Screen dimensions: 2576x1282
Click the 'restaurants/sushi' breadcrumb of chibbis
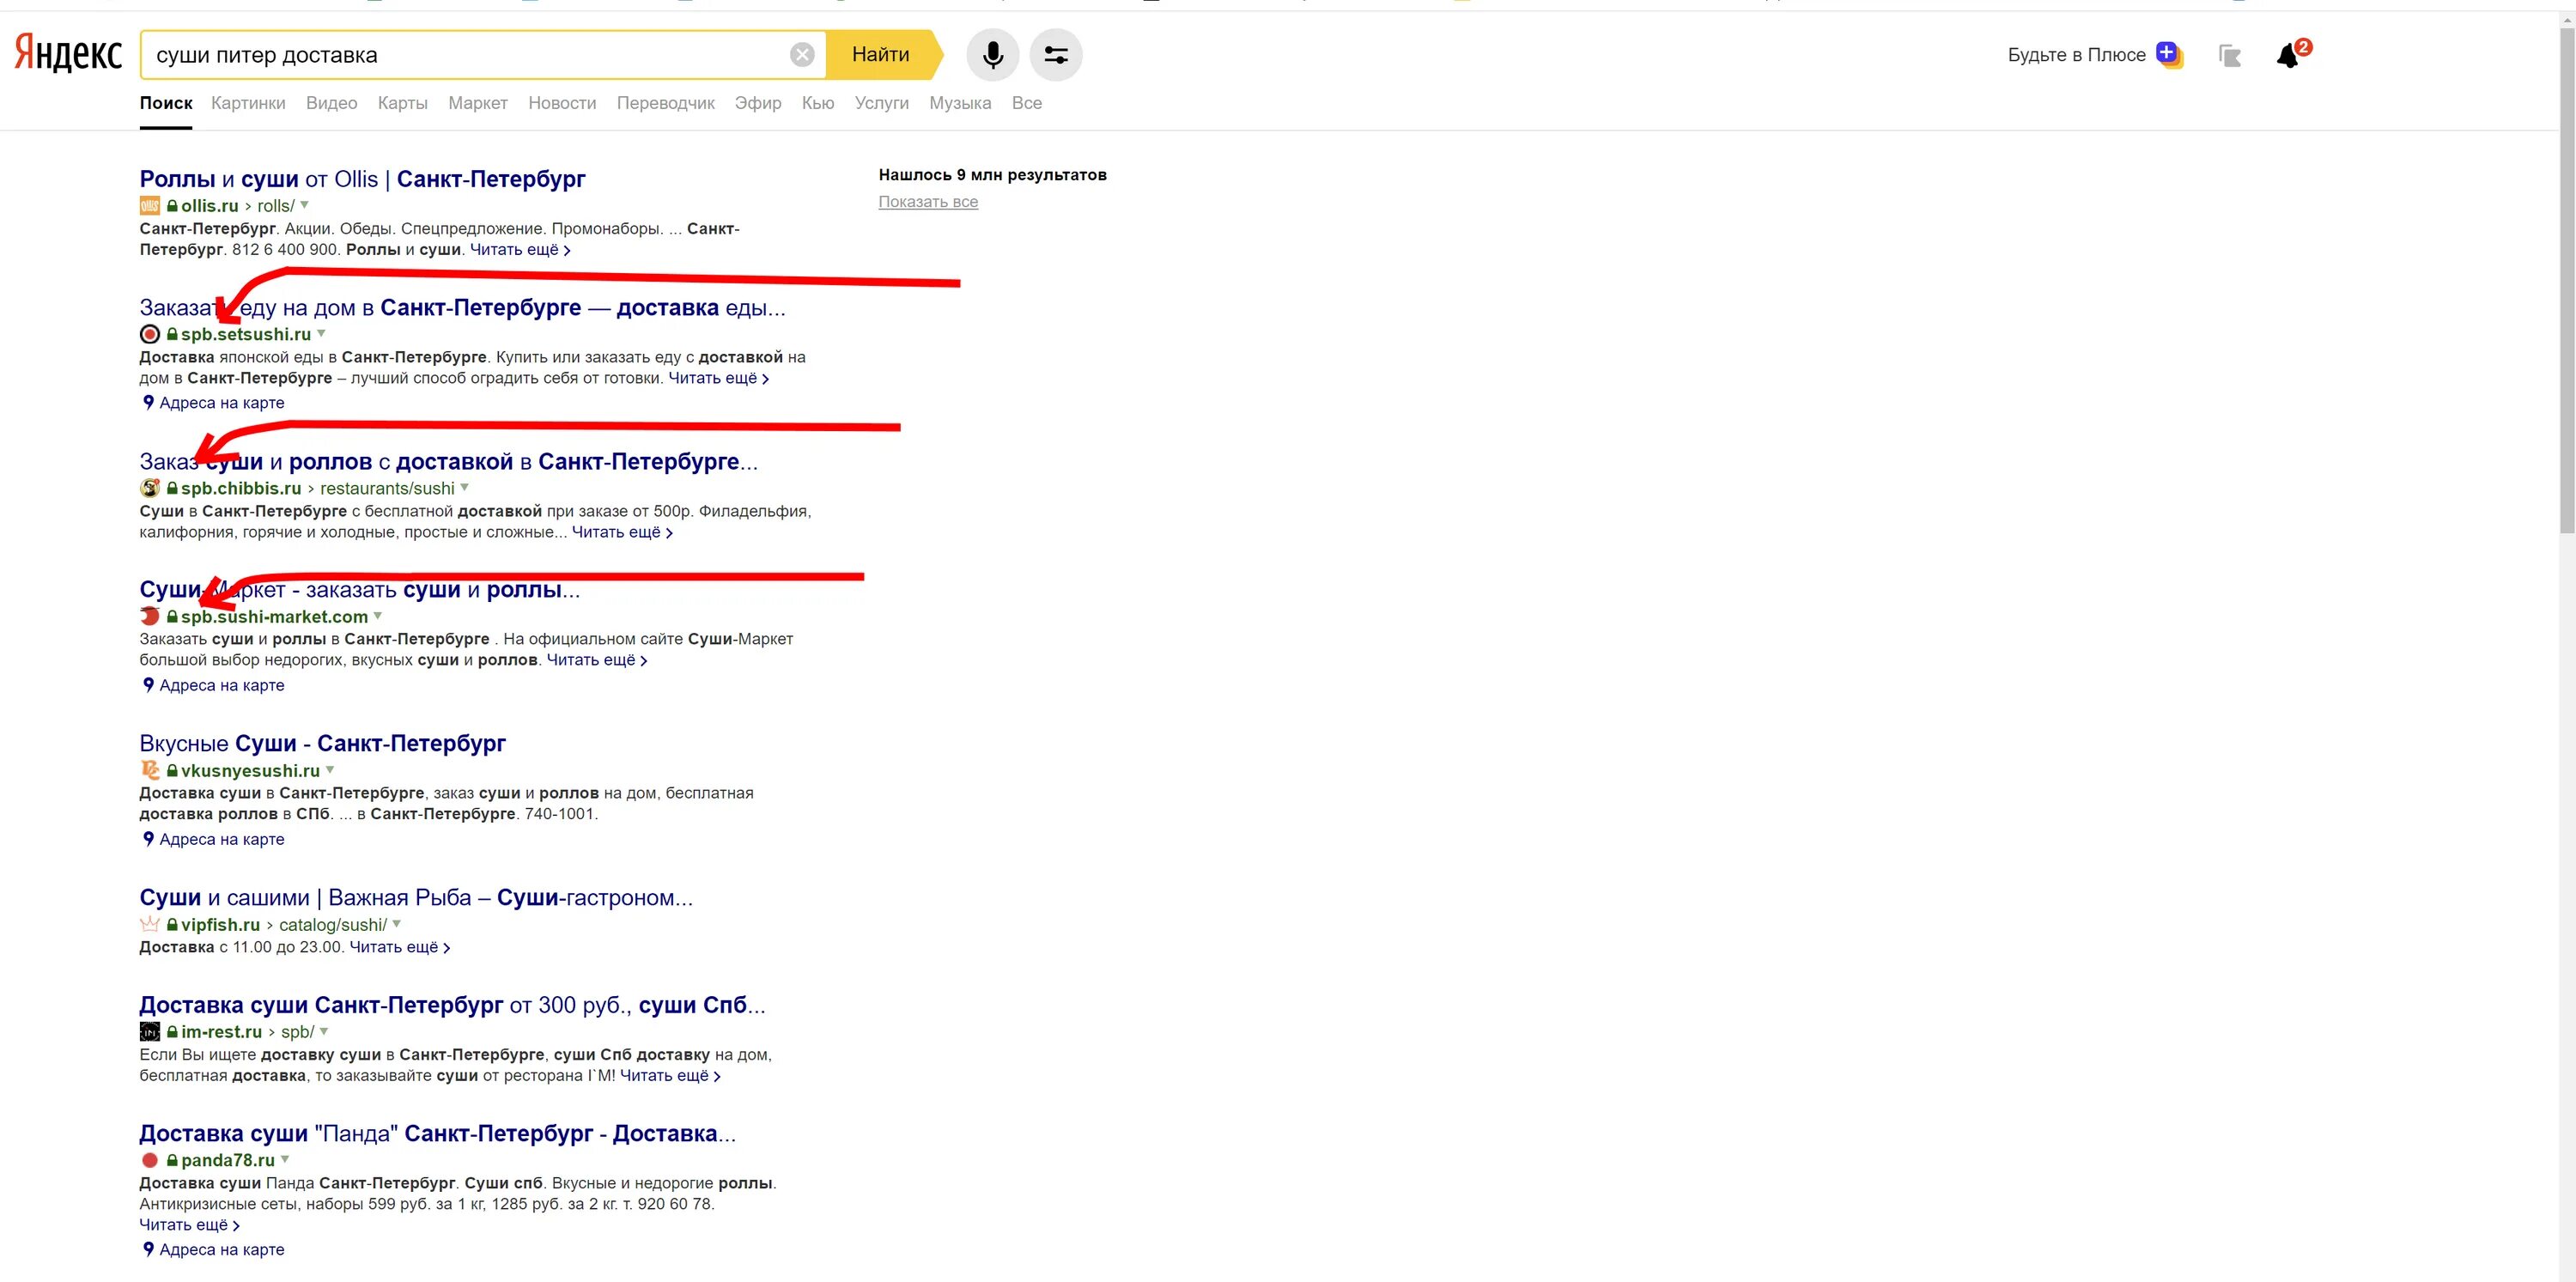pyautogui.click(x=387, y=488)
